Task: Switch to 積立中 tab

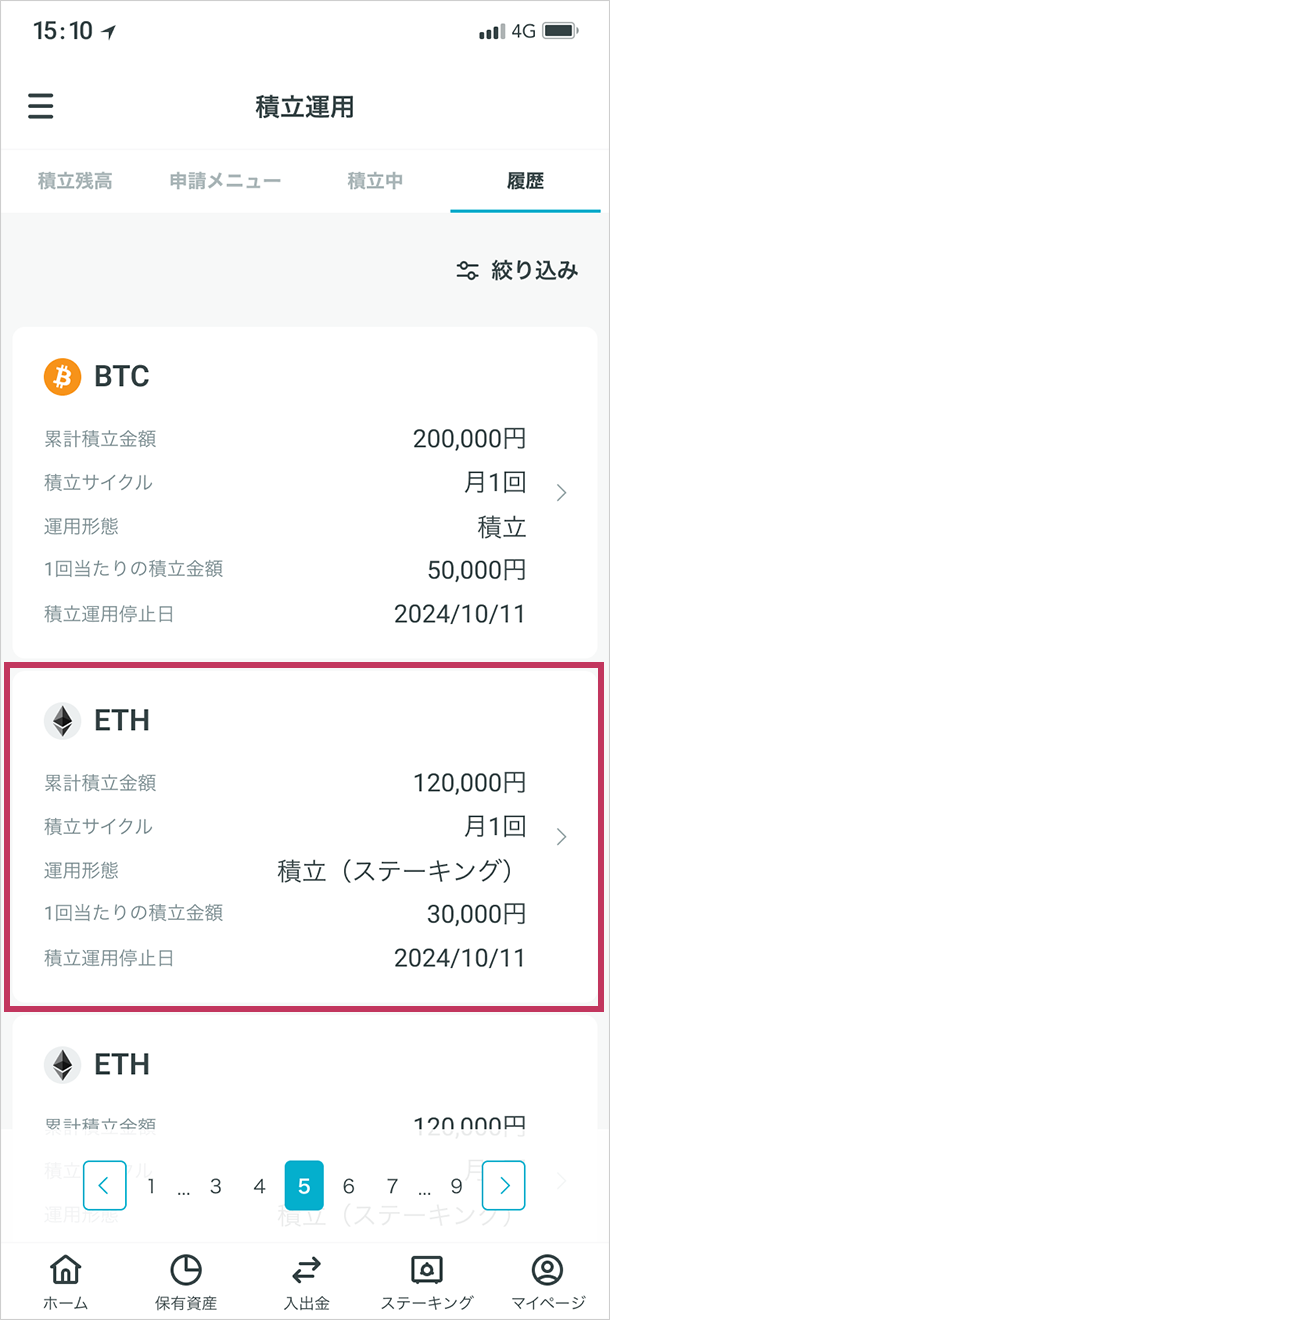Action: pos(375,181)
